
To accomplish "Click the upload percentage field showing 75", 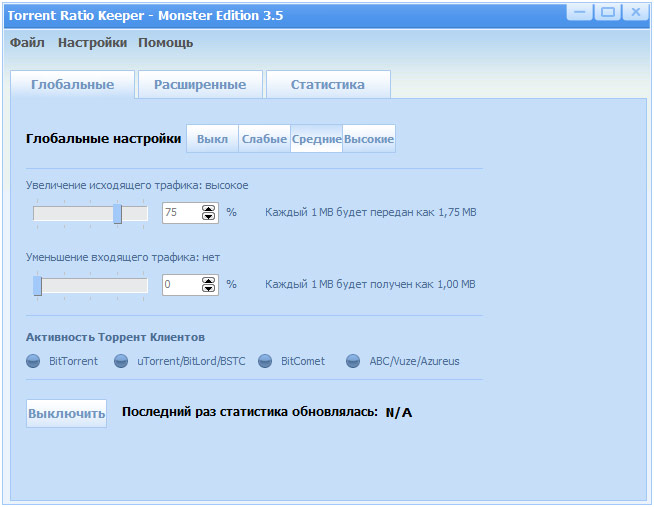I will pyautogui.click(x=180, y=213).
